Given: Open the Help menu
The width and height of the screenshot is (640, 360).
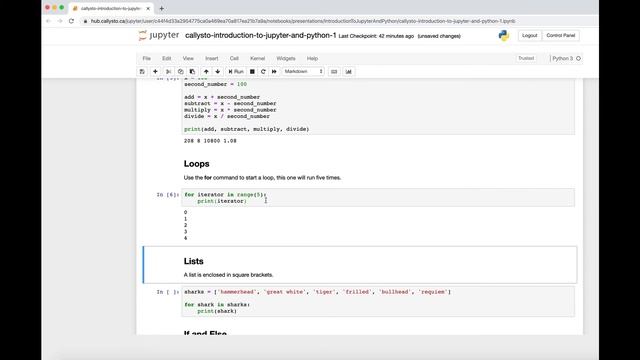Looking at the screenshot, I should click(312, 58).
